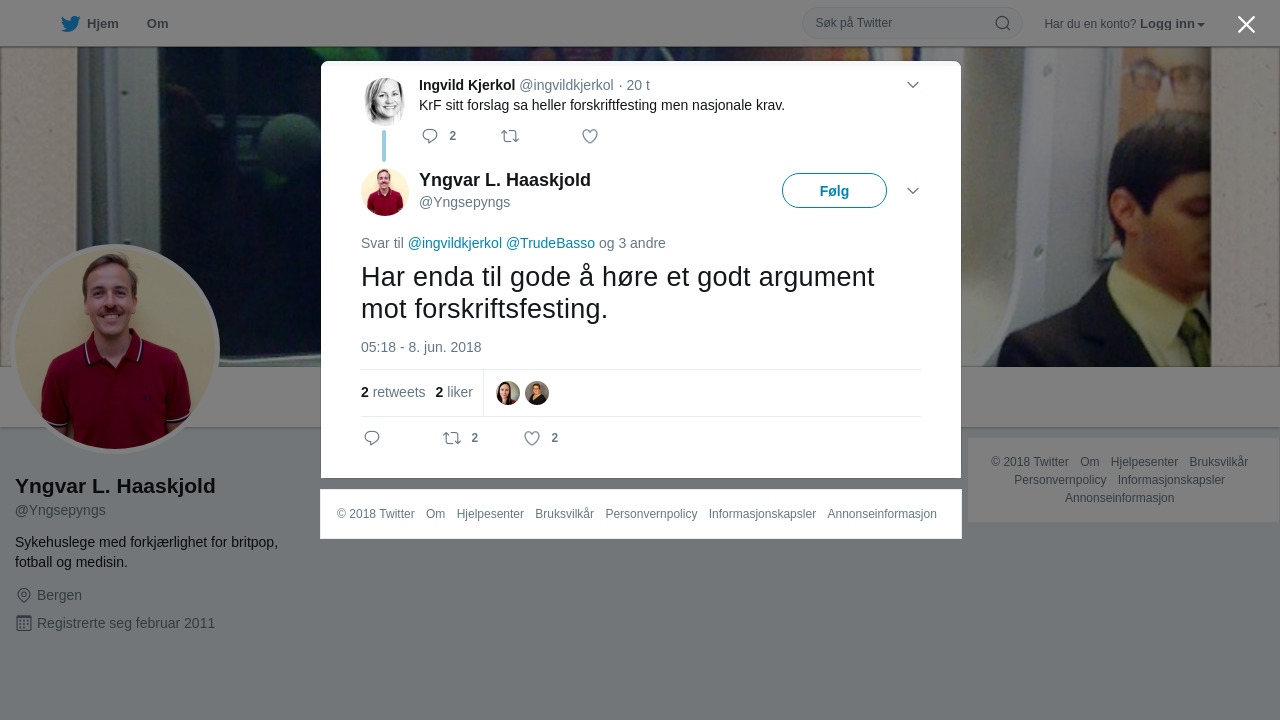Click the Twitter bird Hjem icon
The height and width of the screenshot is (720, 1280).
tap(70, 24)
